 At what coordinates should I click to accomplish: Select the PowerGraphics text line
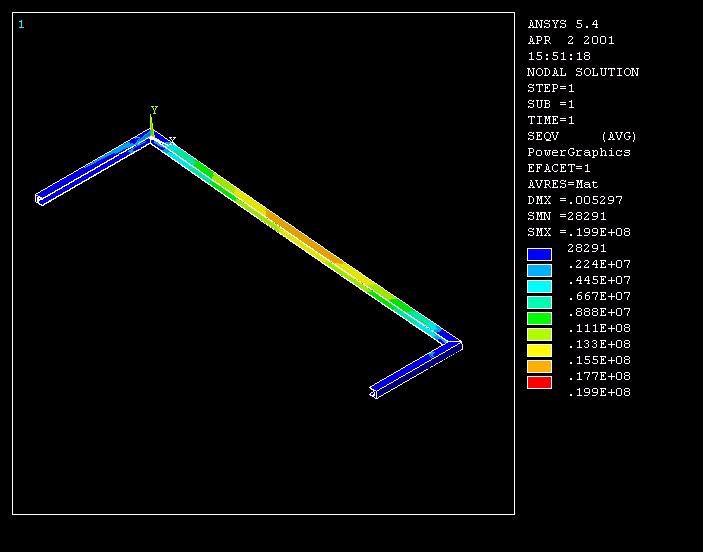578,152
